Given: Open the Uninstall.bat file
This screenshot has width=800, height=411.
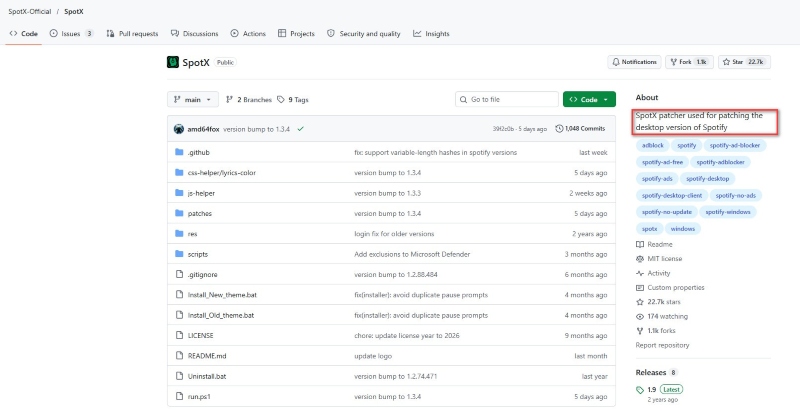Looking at the screenshot, I should point(207,376).
